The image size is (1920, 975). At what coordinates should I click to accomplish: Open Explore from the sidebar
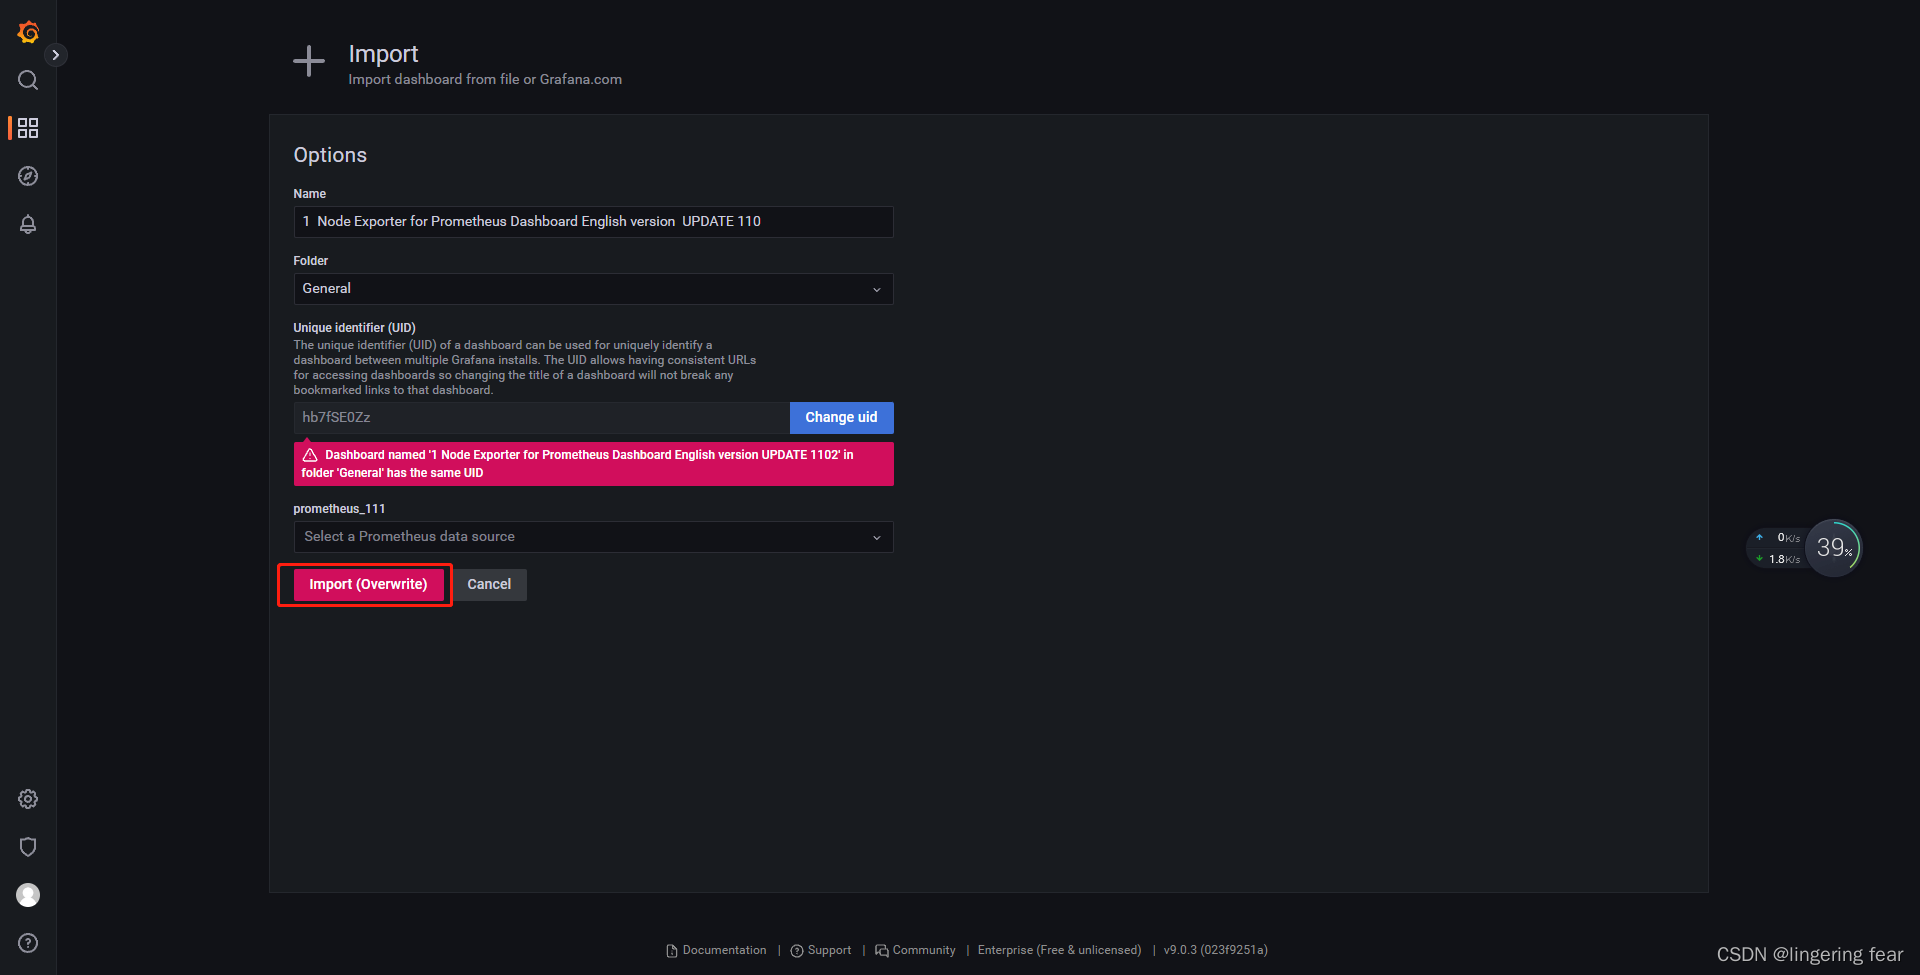pos(27,175)
